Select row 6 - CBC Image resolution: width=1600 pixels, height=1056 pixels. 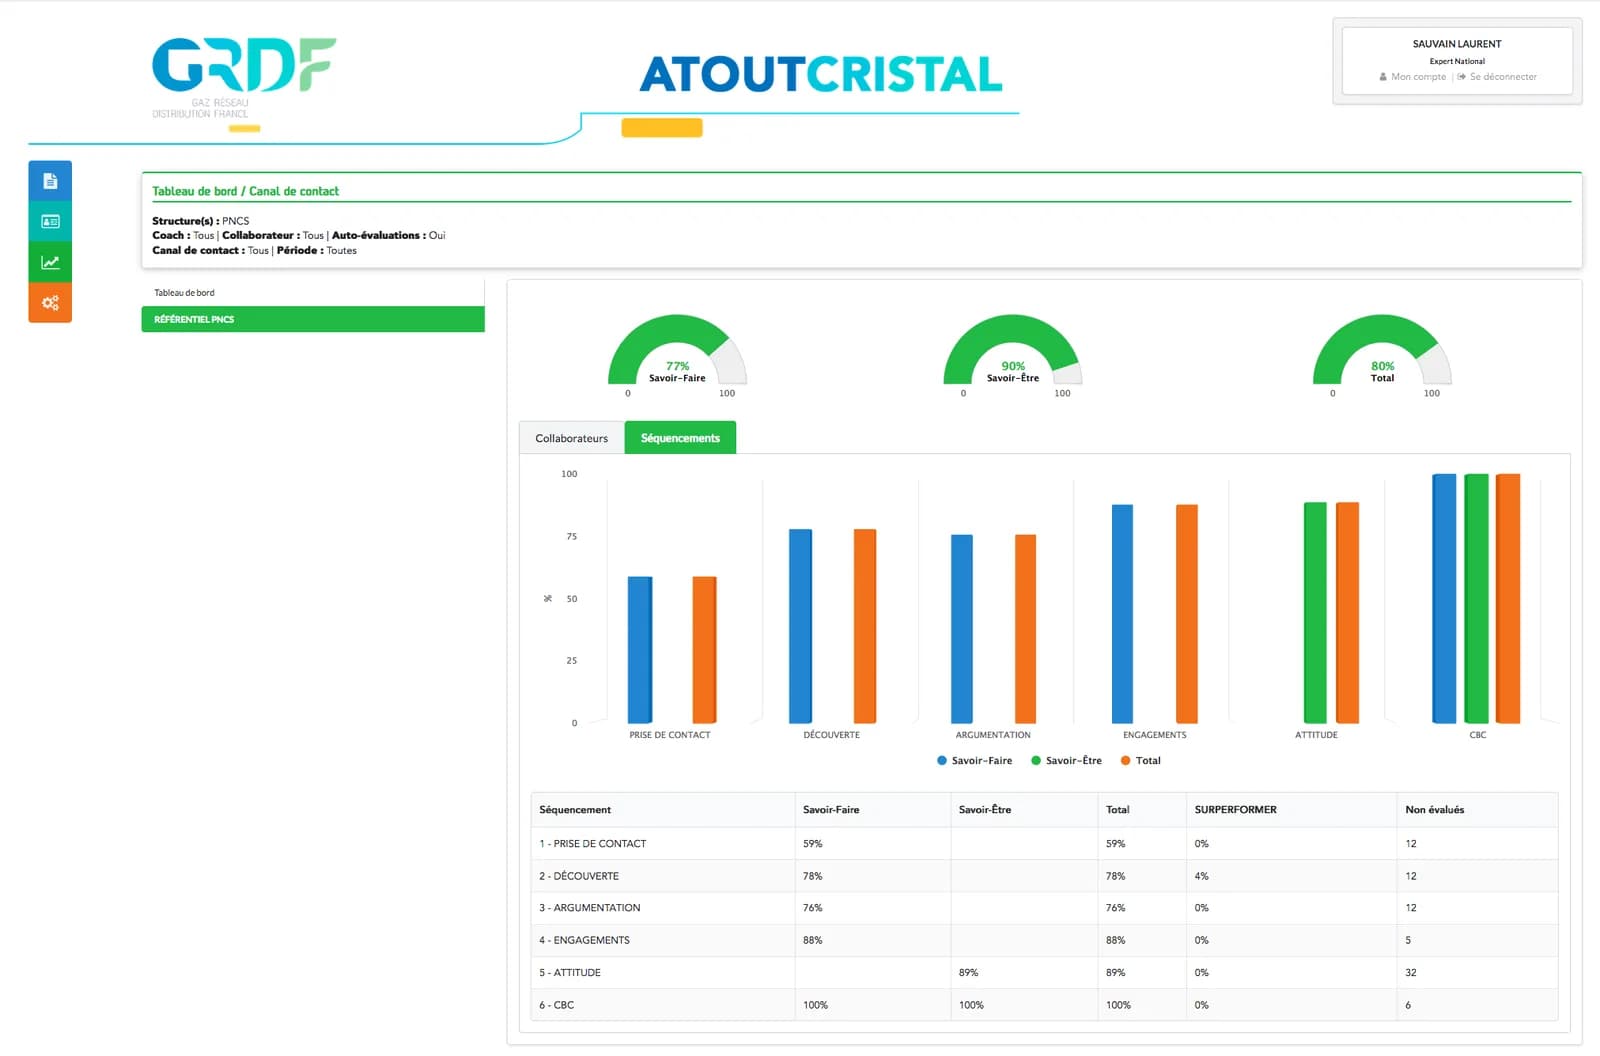[x=1044, y=1005]
